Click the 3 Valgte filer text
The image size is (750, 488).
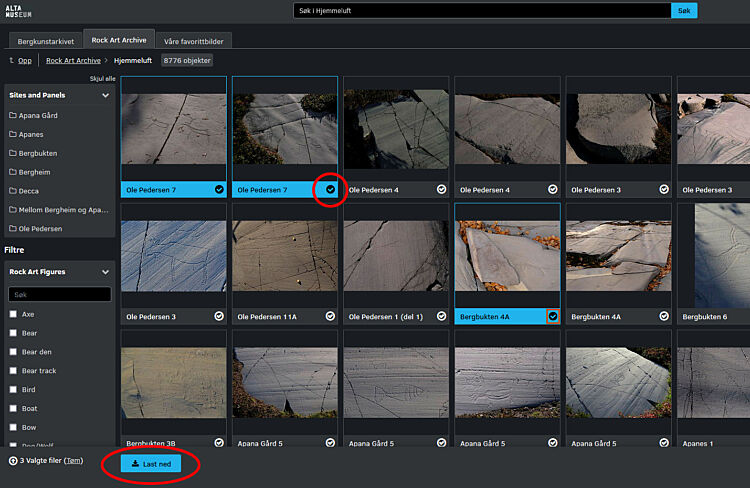tap(41, 460)
